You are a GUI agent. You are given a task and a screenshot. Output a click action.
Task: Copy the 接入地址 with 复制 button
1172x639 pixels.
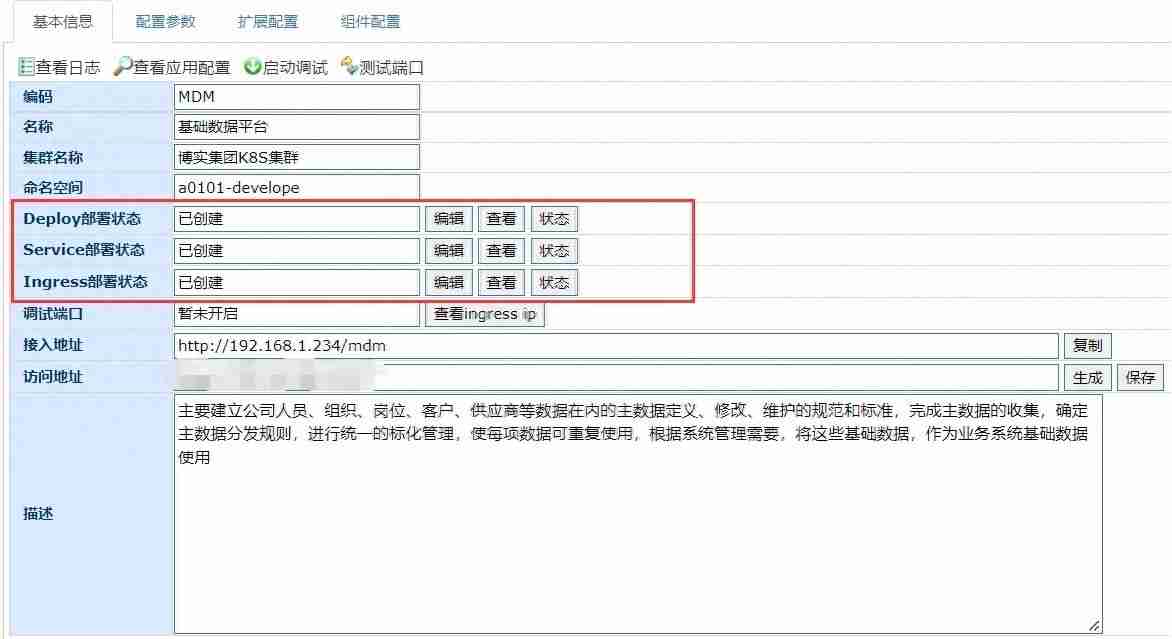1087,346
